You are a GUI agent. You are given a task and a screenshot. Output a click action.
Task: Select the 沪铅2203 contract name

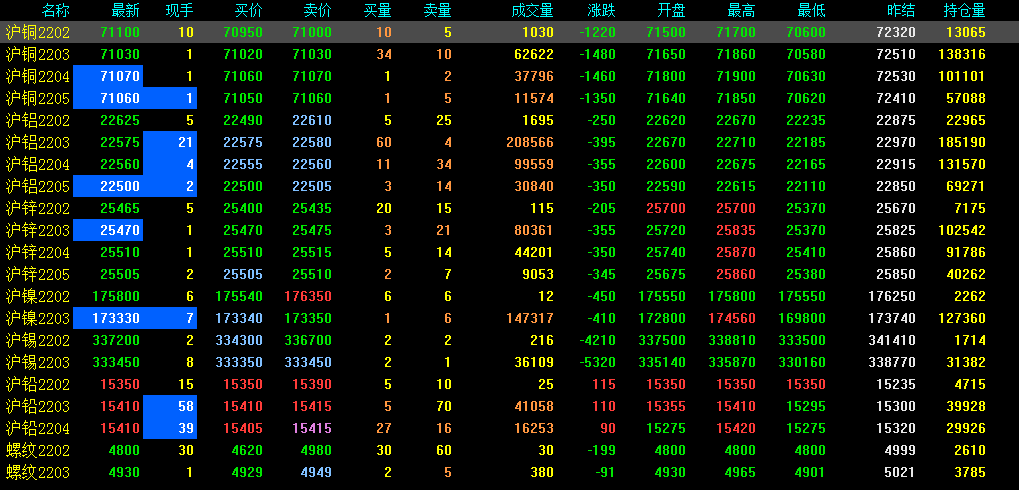[x=37, y=406]
